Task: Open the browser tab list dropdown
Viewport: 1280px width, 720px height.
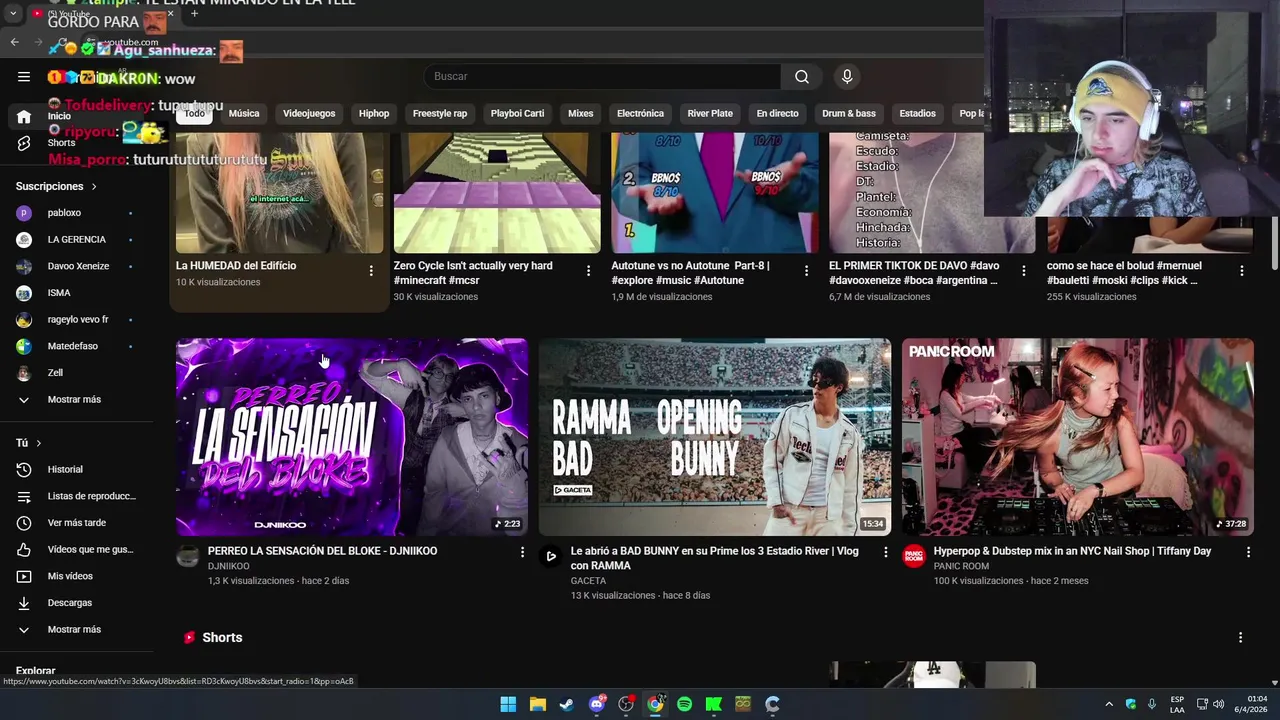Action: [x=13, y=14]
